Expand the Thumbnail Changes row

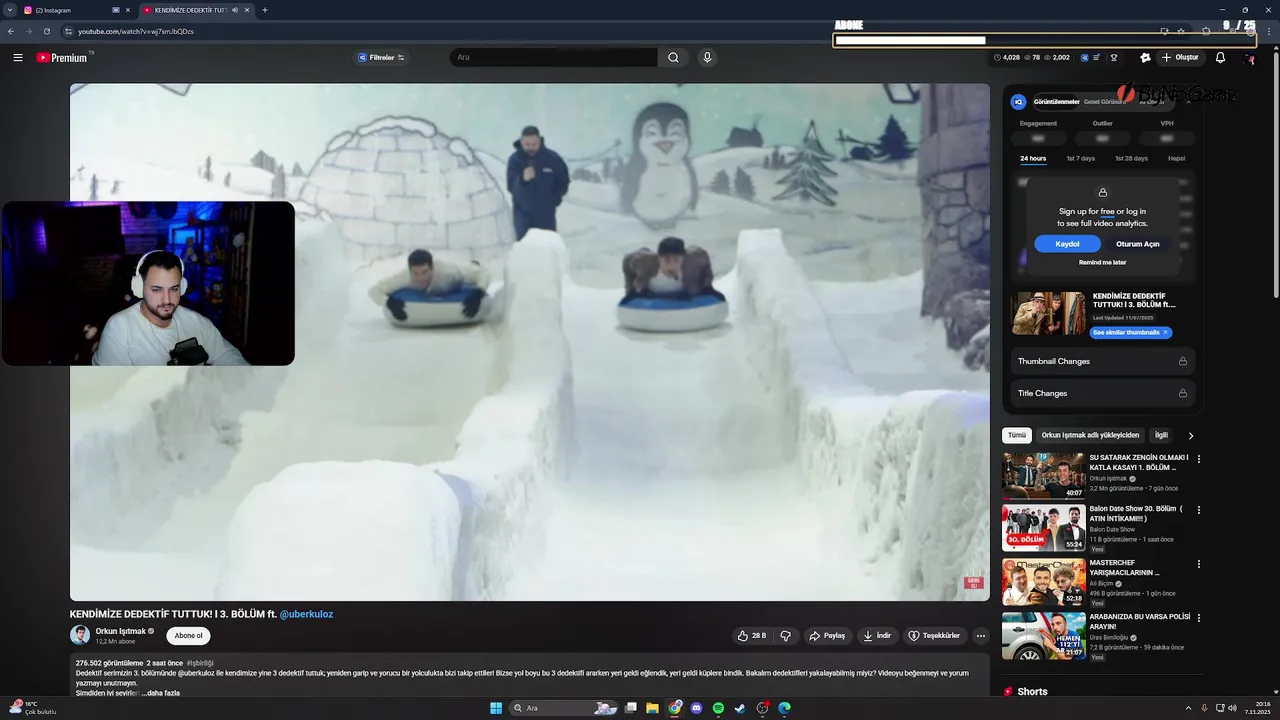coord(1102,361)
